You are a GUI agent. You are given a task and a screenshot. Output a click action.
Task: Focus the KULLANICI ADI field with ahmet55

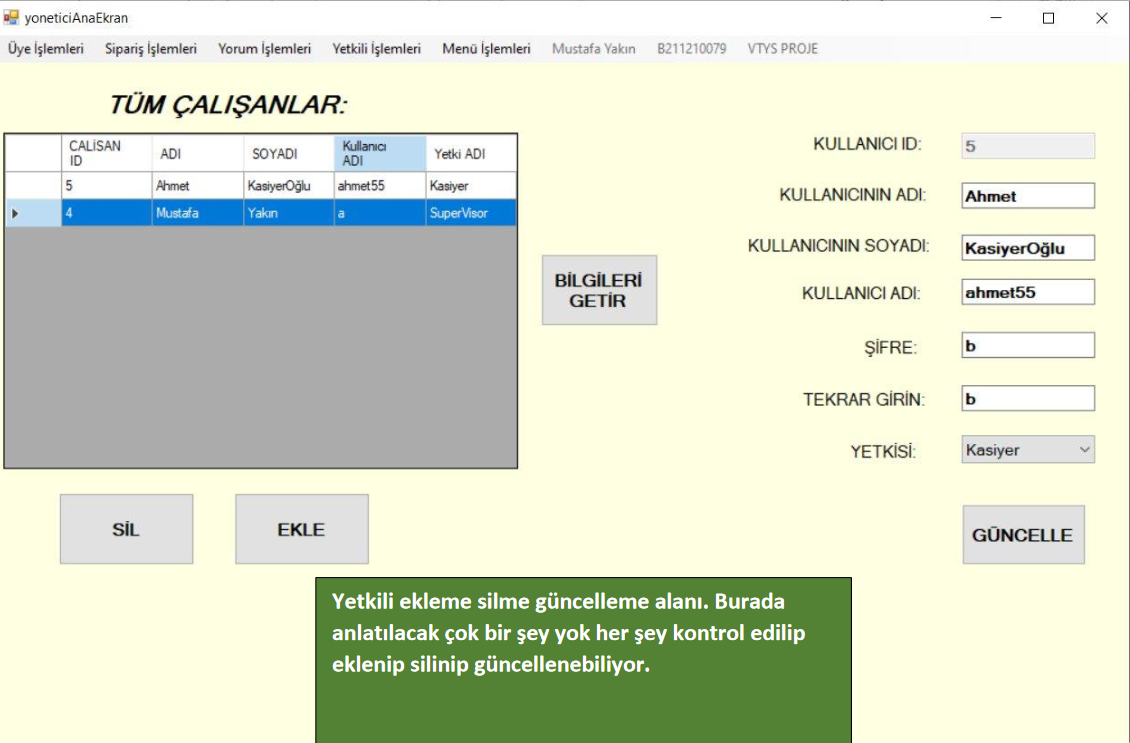(1028, 292)
